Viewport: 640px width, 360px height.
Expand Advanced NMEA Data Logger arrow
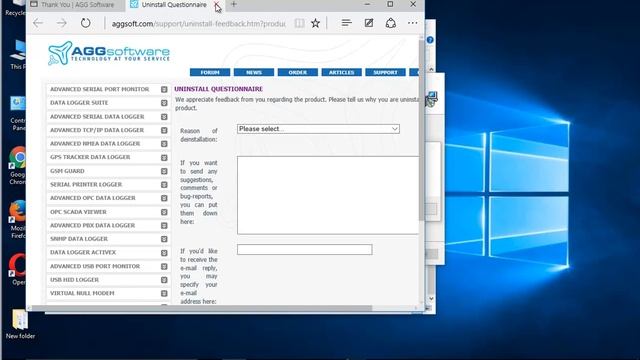164,144
